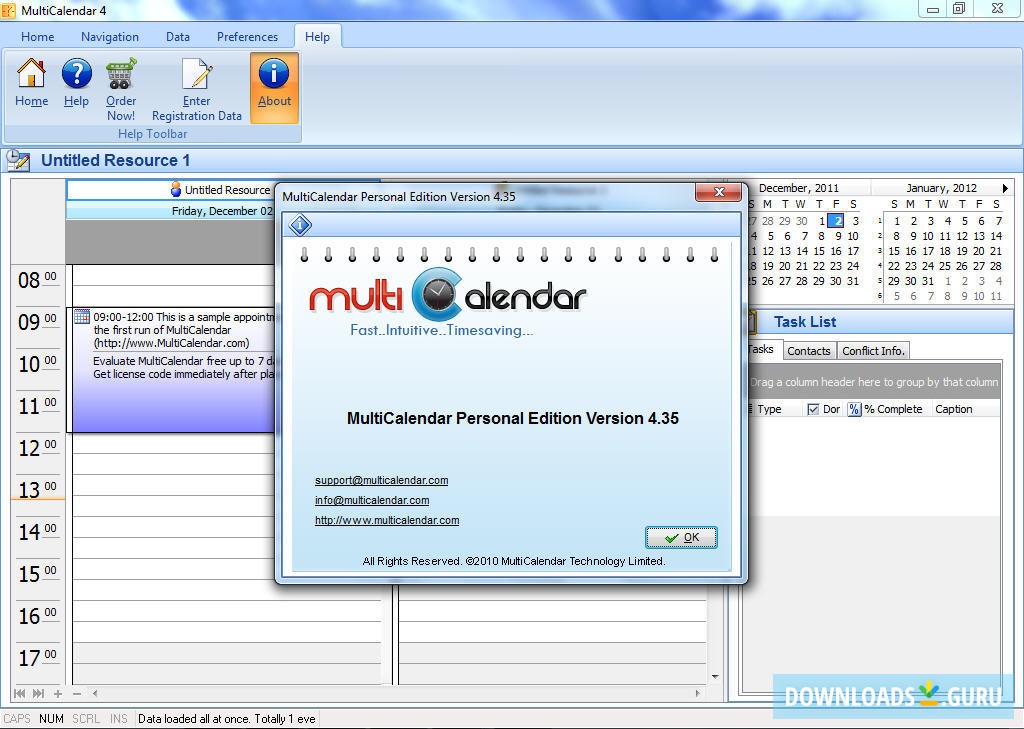The width and height of the screenshot is (1024, 729).
Task: Click the 17:00 time slot label
Action: (37, 658)
